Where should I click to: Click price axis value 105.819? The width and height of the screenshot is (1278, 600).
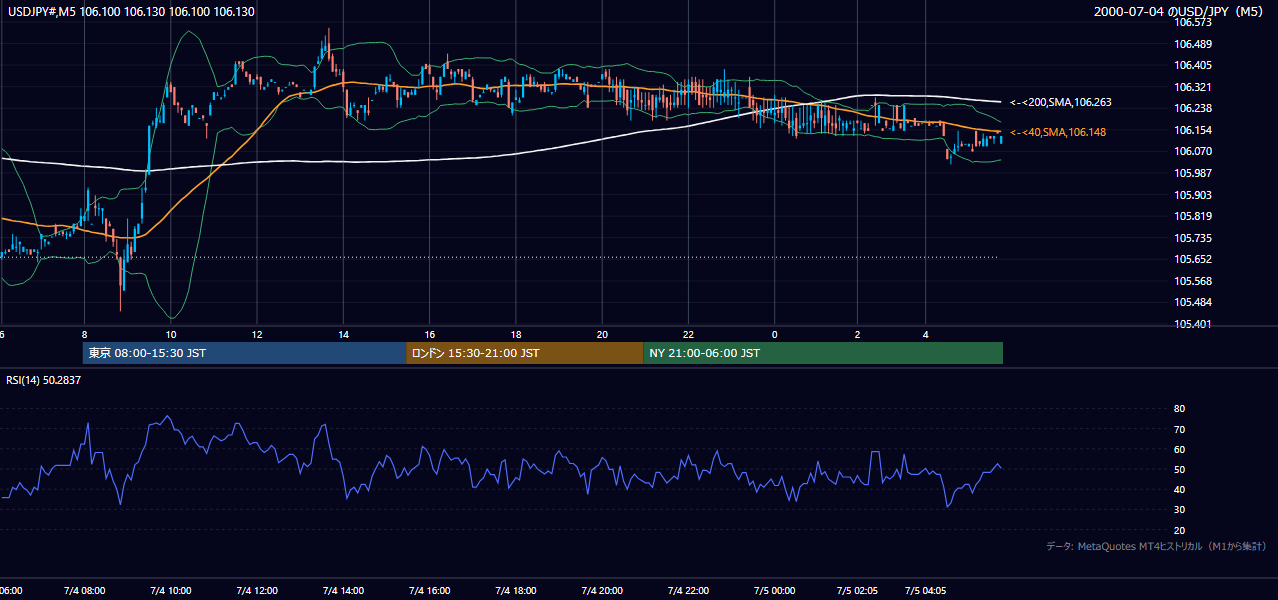1192,216
